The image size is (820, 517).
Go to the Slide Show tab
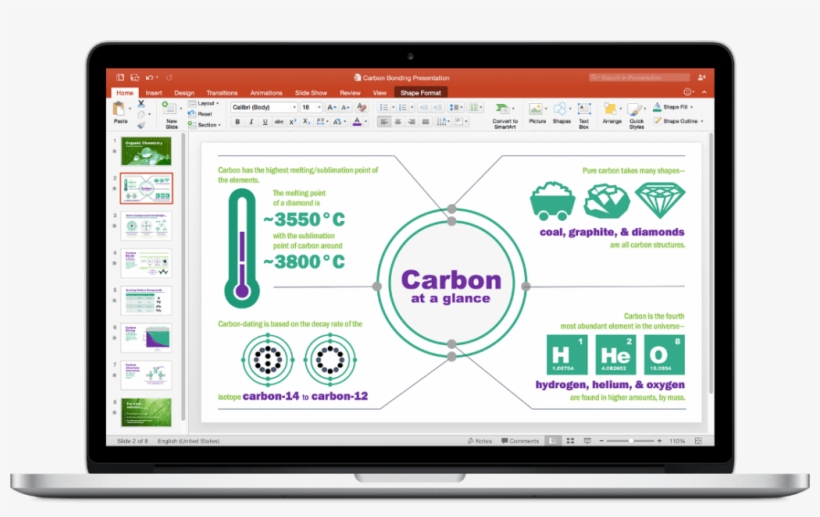click(x=311, y=93)
